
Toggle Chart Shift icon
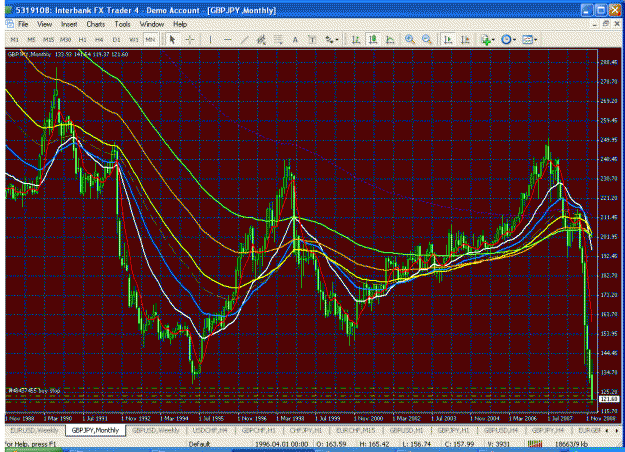(x=465, y=39)
